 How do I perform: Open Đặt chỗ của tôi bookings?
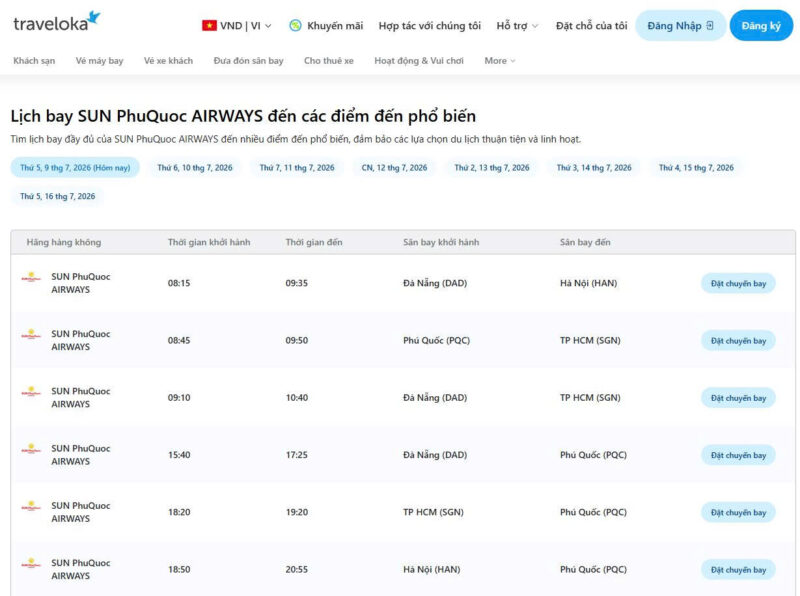591,26
